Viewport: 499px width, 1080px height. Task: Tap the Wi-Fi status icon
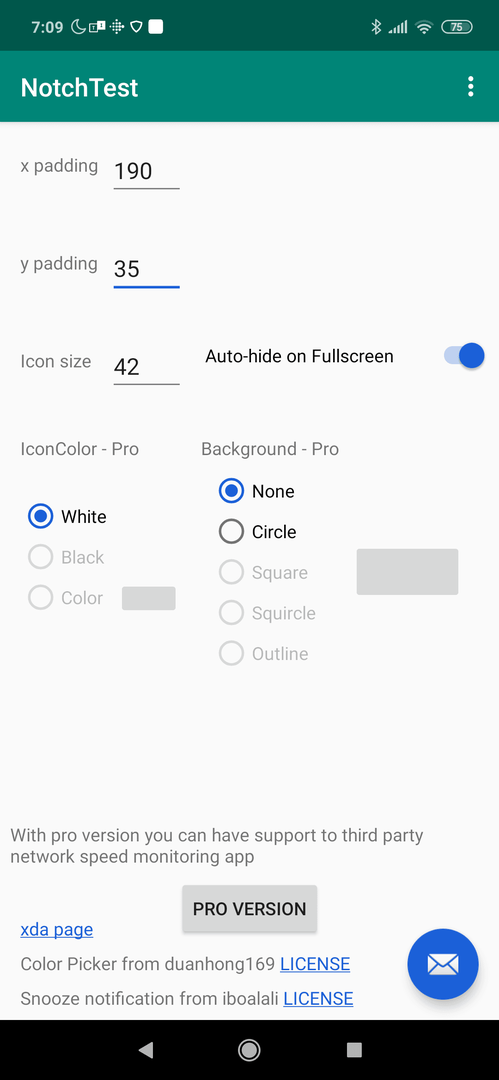click(425, 27)
